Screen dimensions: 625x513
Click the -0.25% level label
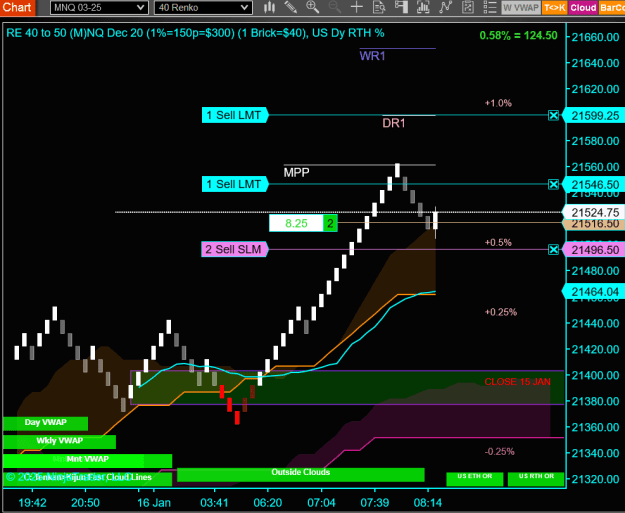click(500, 452)
